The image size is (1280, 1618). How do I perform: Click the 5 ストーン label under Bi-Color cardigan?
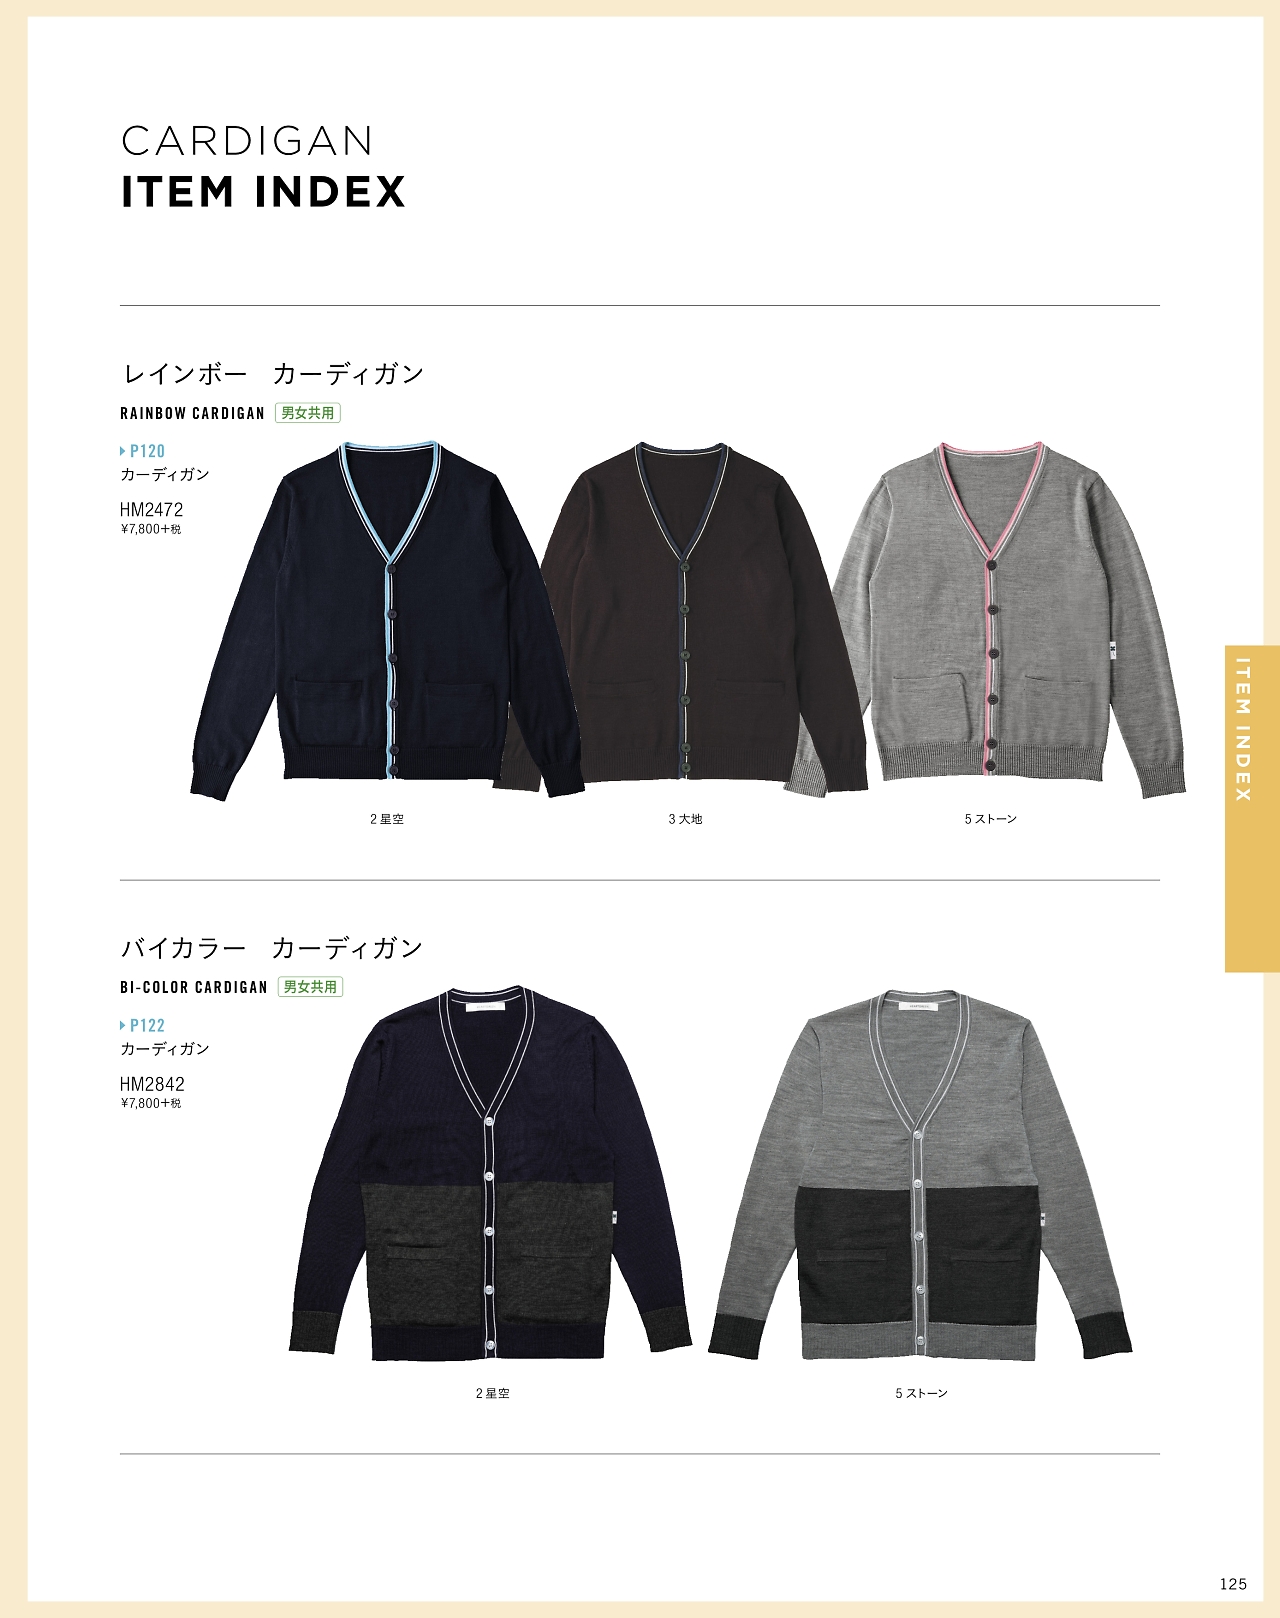click(921, 1393)
